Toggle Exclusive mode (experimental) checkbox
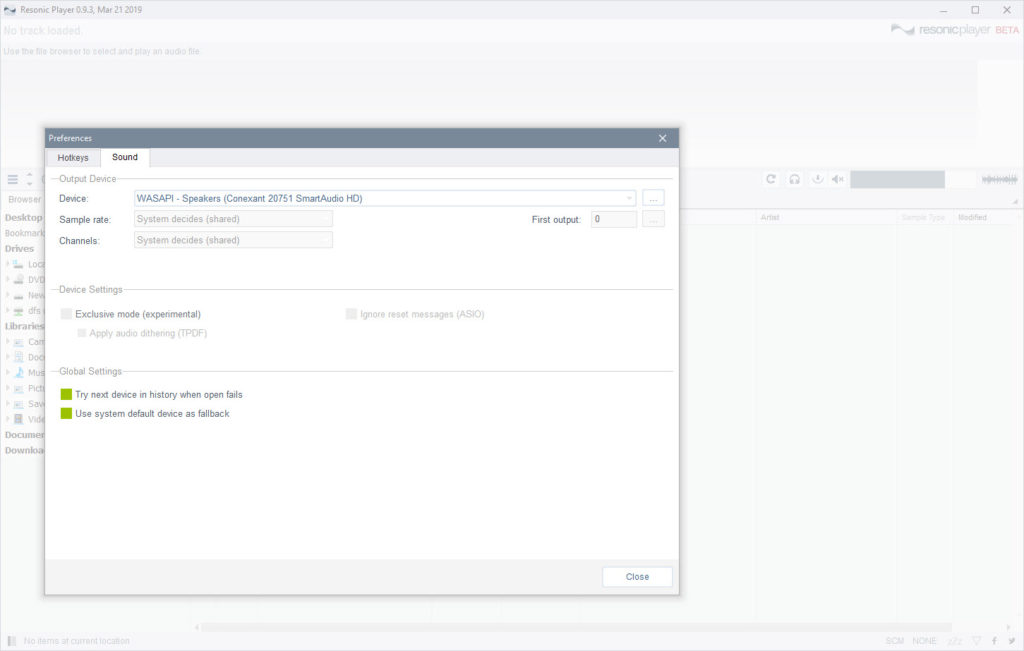 [x=66, y=314]
